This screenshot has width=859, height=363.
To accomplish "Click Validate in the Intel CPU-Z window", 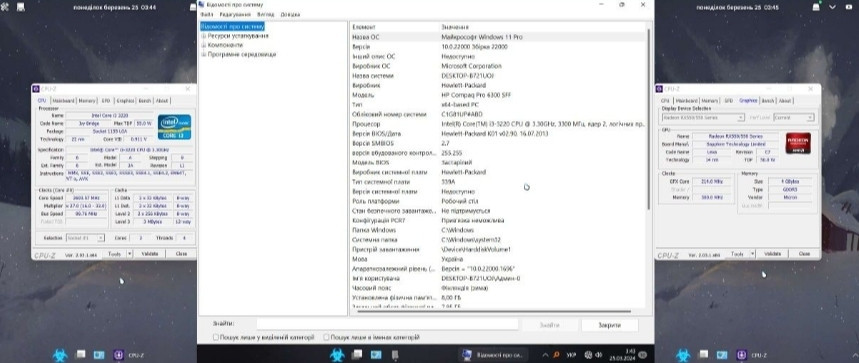I will point(150,254).
